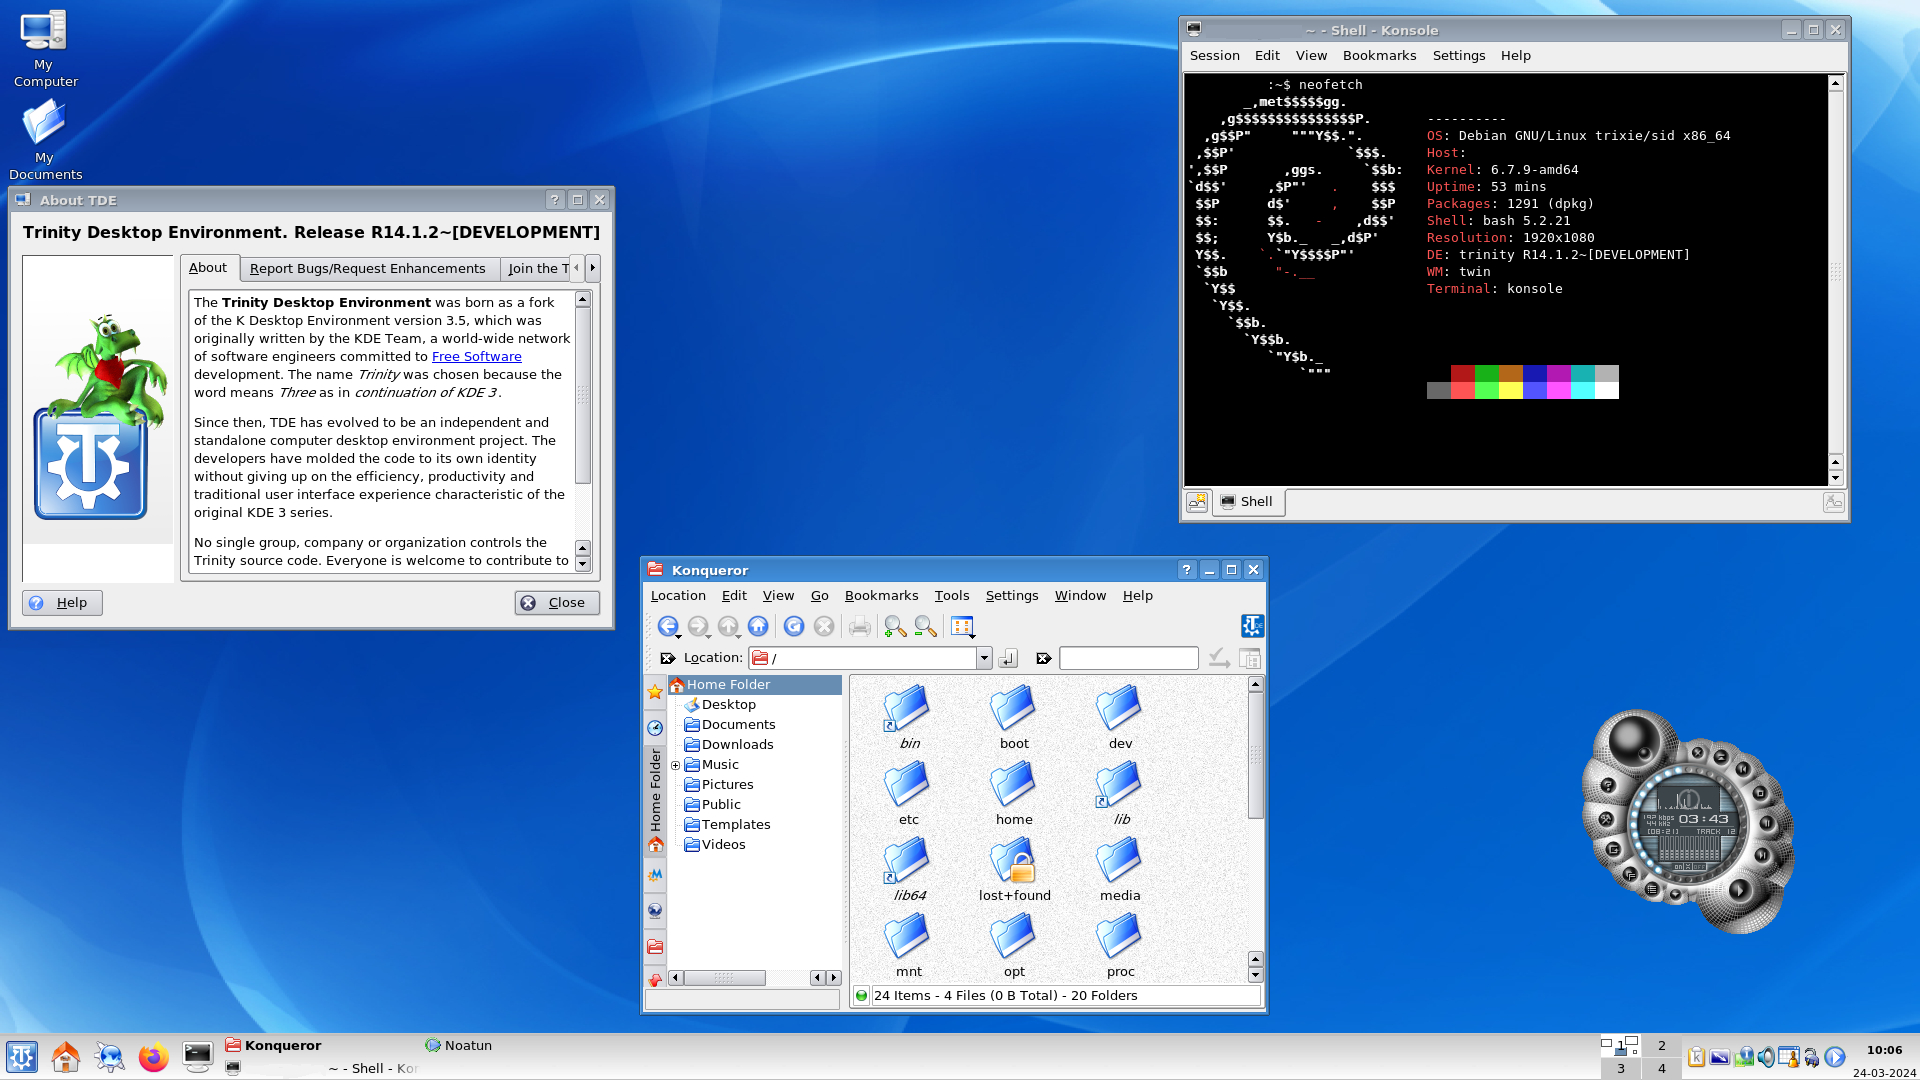Go back in Konqueror toolbar
The height and width of the screenshot is (1080, 1920).
click(667, 626)
